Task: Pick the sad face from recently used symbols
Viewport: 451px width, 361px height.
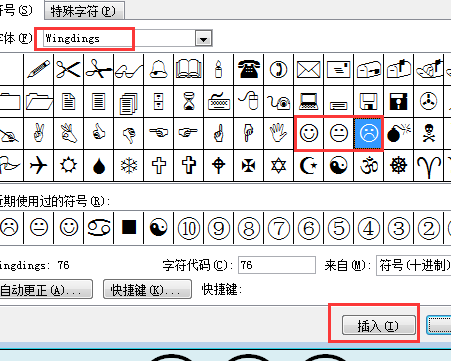Action: pos(10,228)
